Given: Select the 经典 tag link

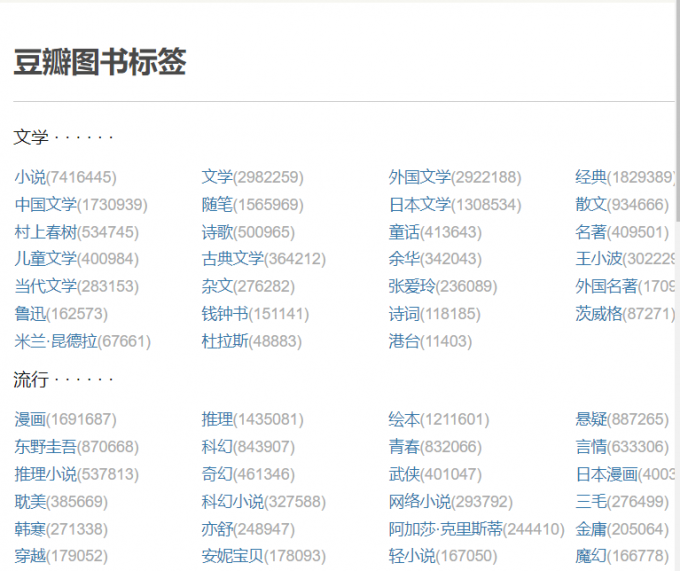Looking at the screenshot, I should [x=591, y=177].
